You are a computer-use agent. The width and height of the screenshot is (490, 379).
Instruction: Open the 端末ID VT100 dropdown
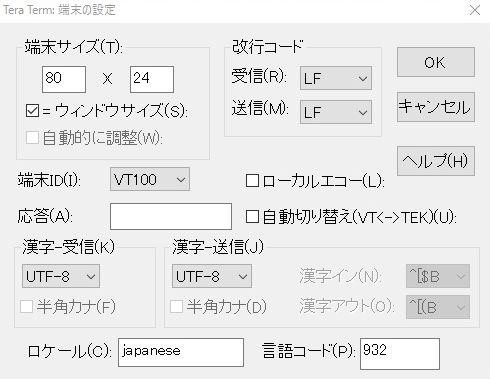coord(150,179)
